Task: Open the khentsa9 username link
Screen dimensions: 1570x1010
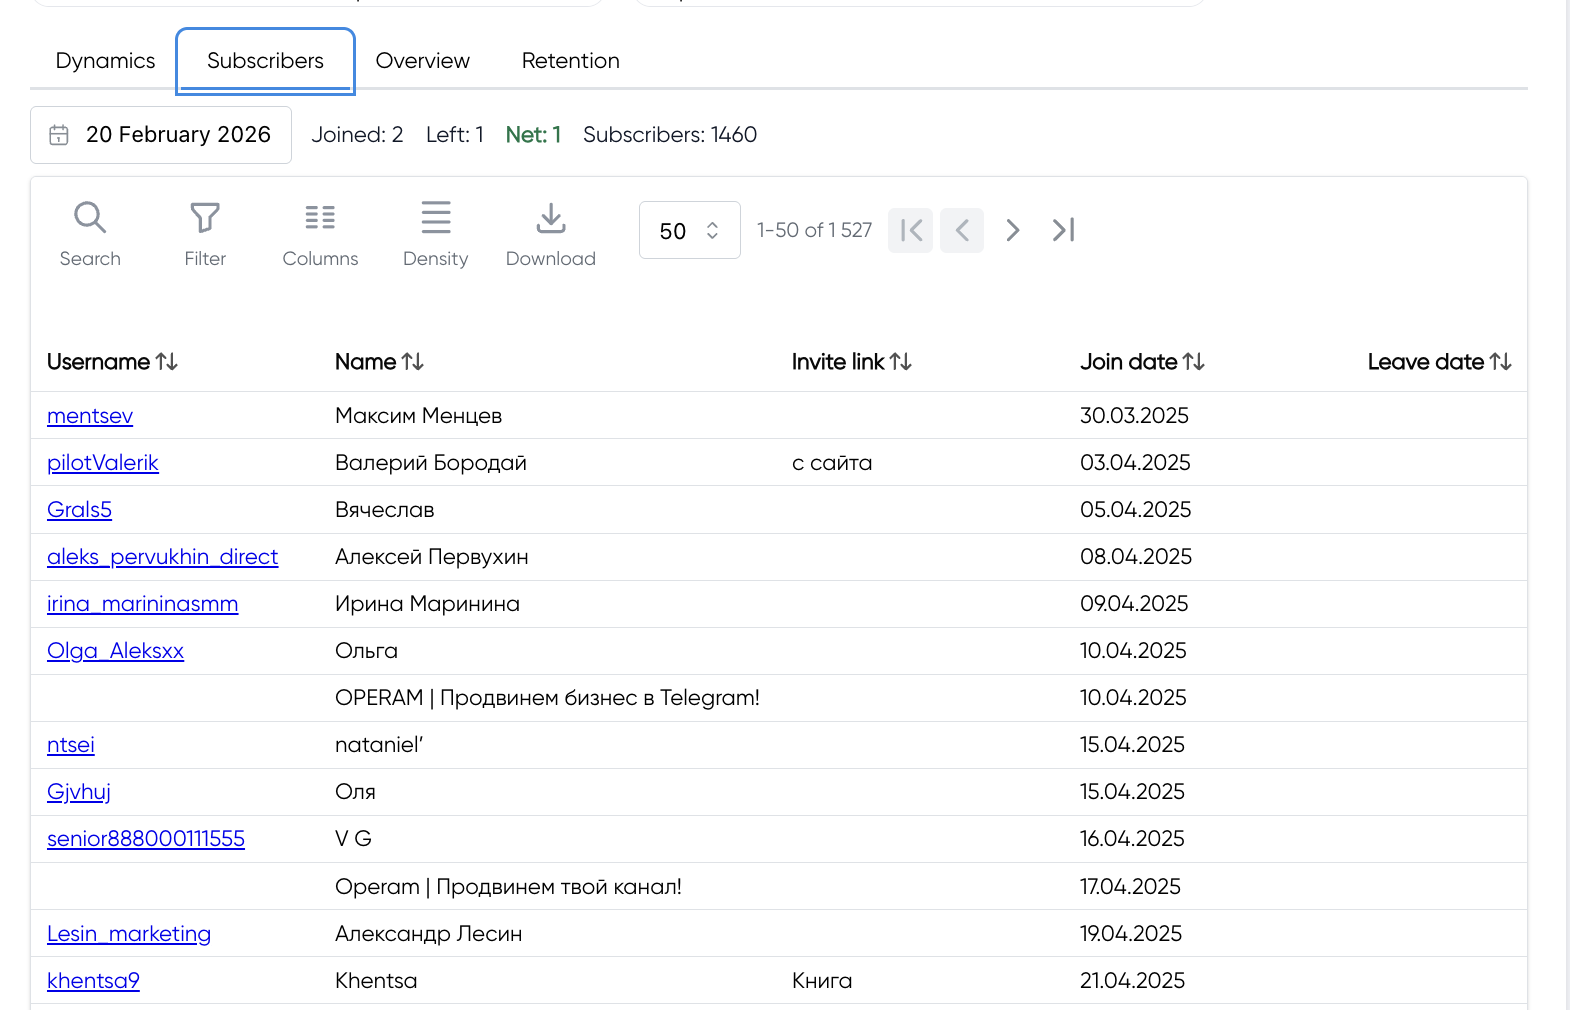Action: pyautogui.click(x=93, y=981)
